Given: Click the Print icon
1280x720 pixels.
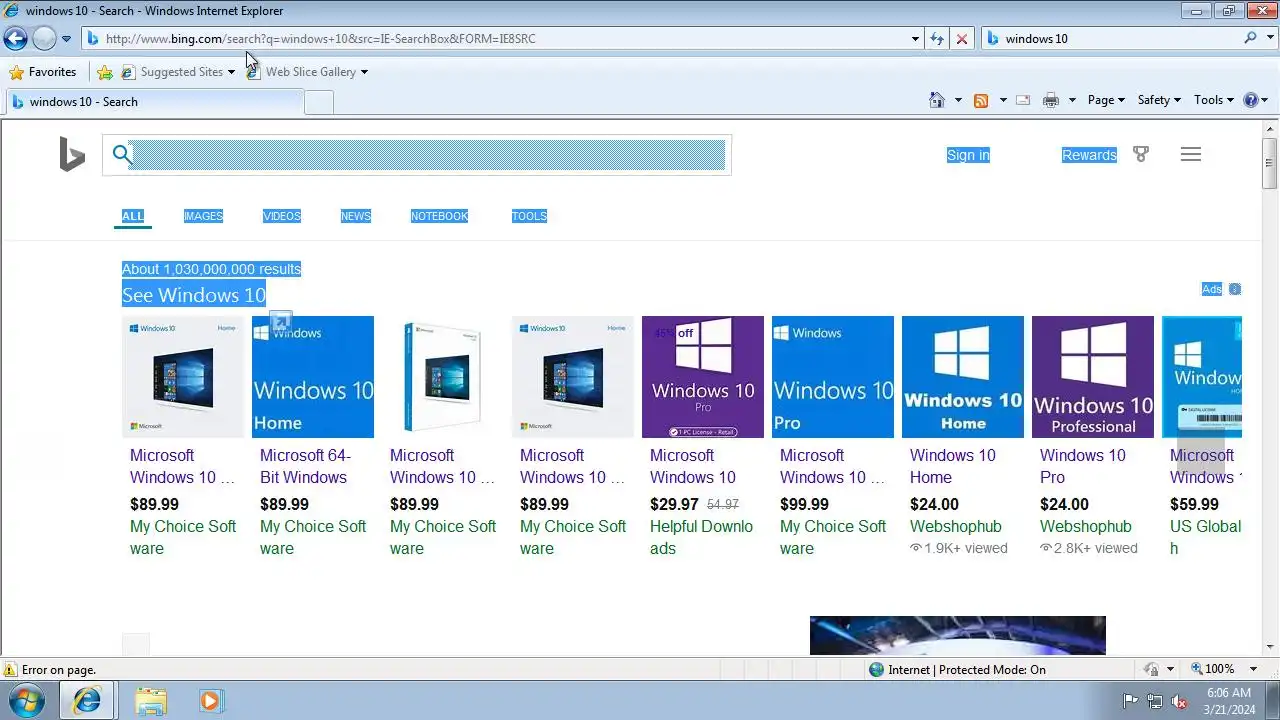Looking at the screenshot, I should point(1051,100).
